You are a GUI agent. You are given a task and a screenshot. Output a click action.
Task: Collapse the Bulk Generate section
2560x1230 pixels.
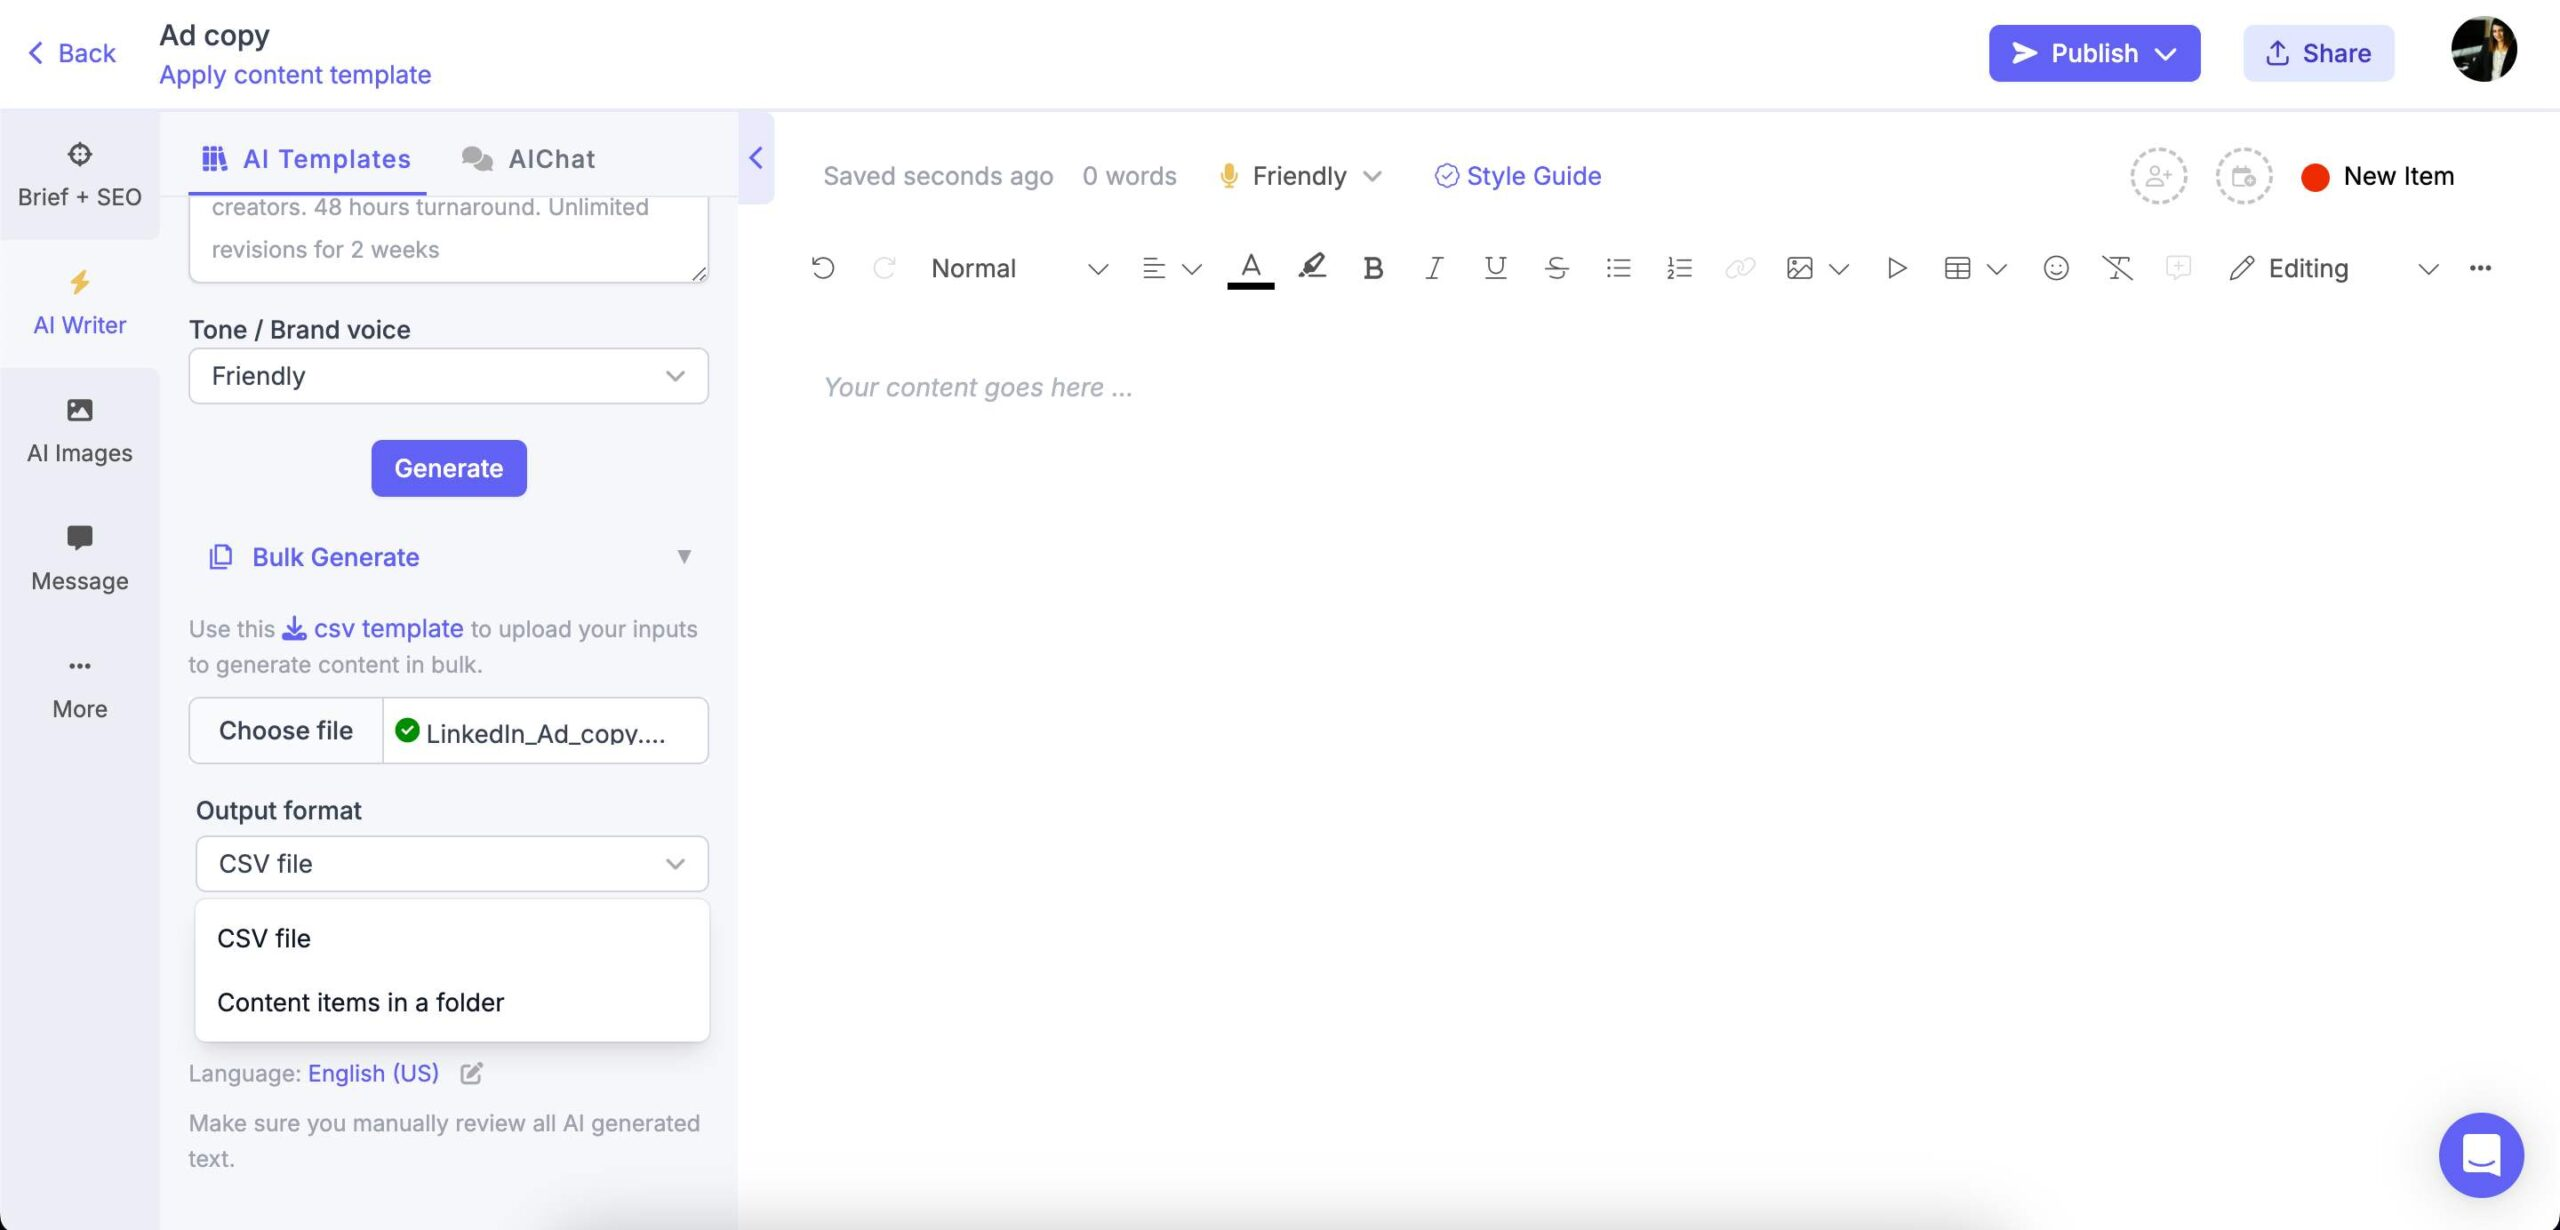684,557
